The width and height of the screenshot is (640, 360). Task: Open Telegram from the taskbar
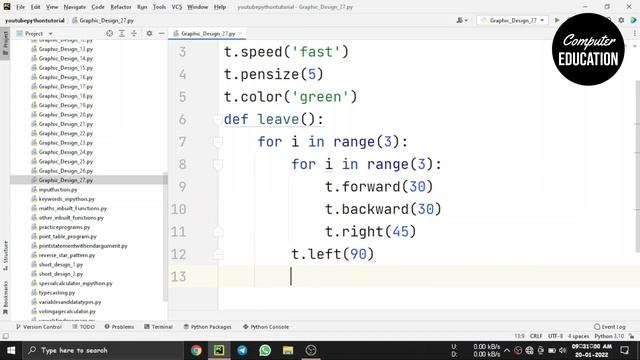(x=242, y=350)
